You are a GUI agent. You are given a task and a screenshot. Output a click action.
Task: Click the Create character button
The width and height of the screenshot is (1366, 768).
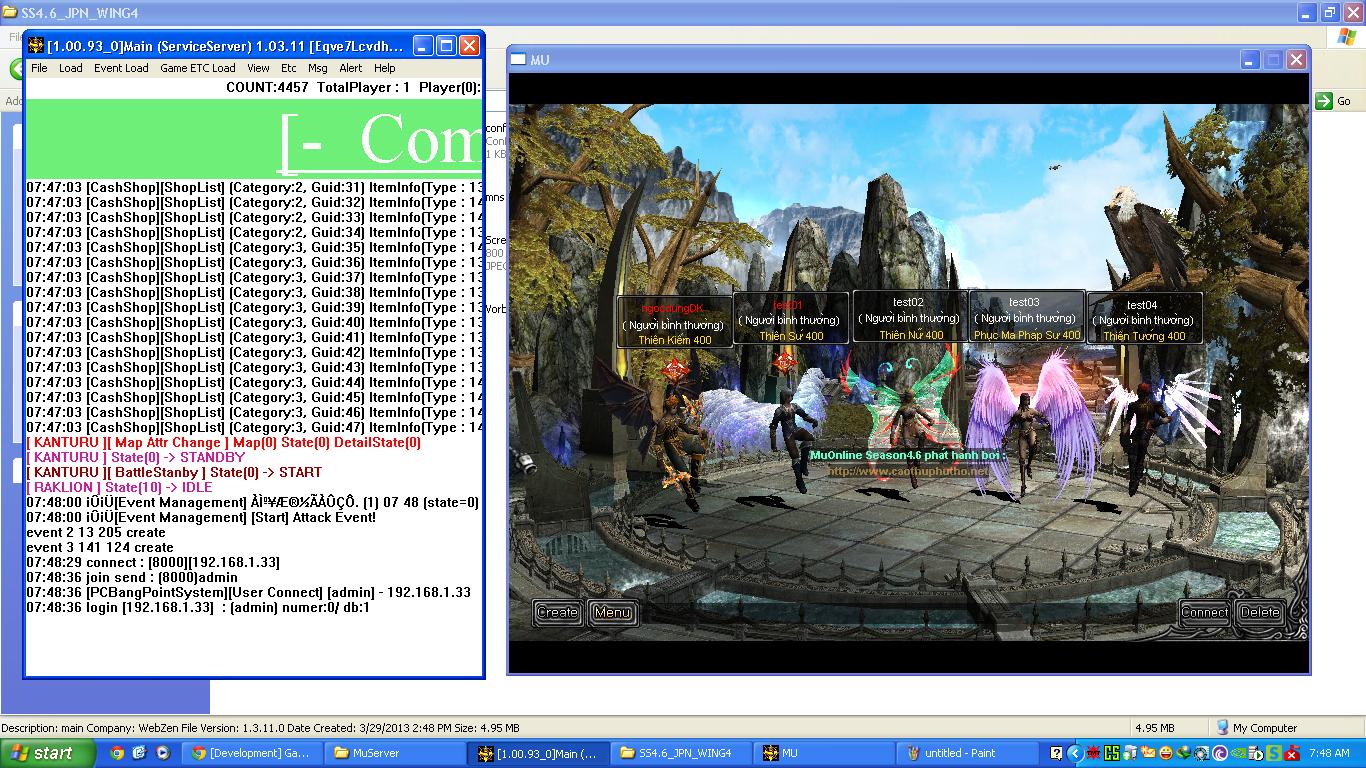557,612
